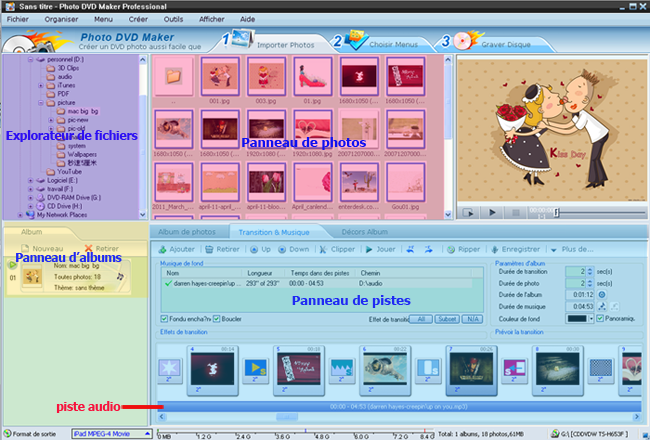This screenshot has height=440, width=650.
Task: Expand the iTunes folder node
Action: click(41, 85)
